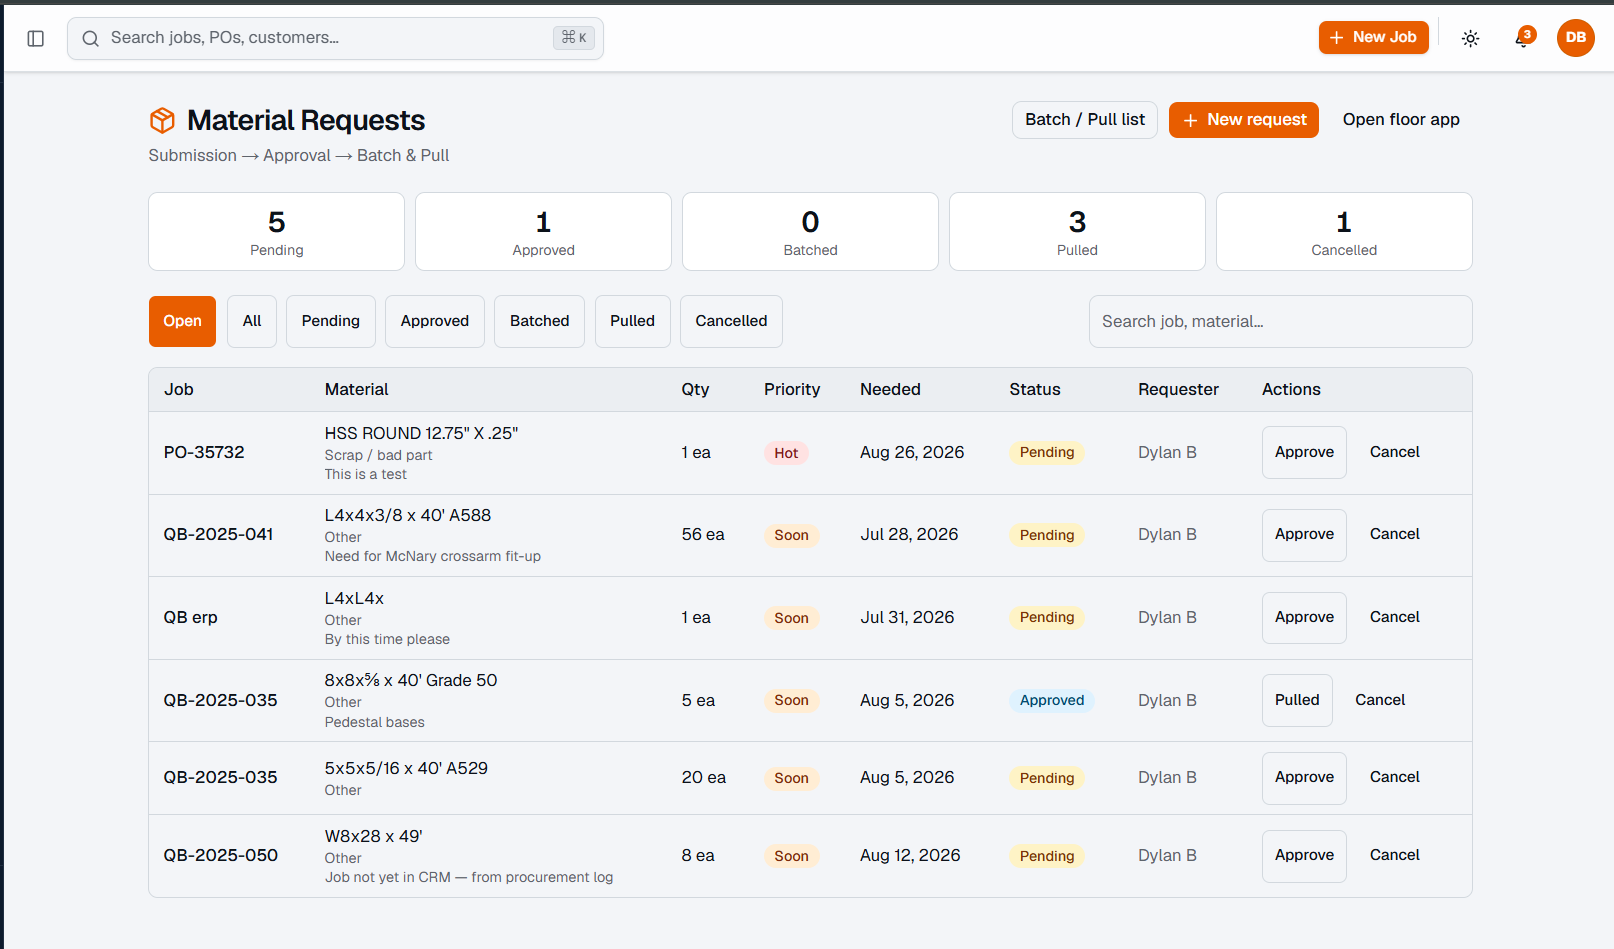Mark 8x8 Grade 50 request as Pulled
This screenshot has height=949, width=1614.
click(x=1297, y=700)
